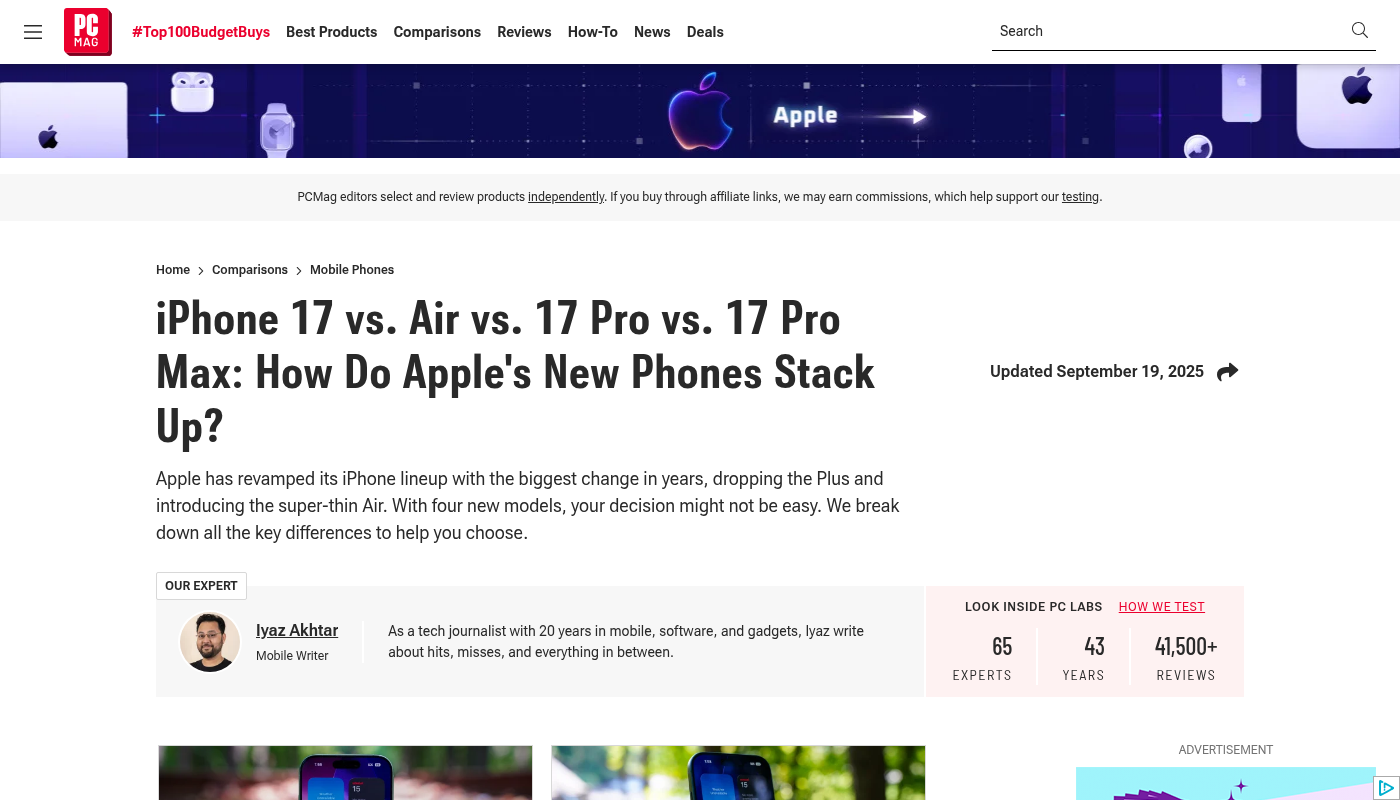Click the AdChoices icon on advertisement
Screen dimensions: 1400x800
tap(1386, 788)
